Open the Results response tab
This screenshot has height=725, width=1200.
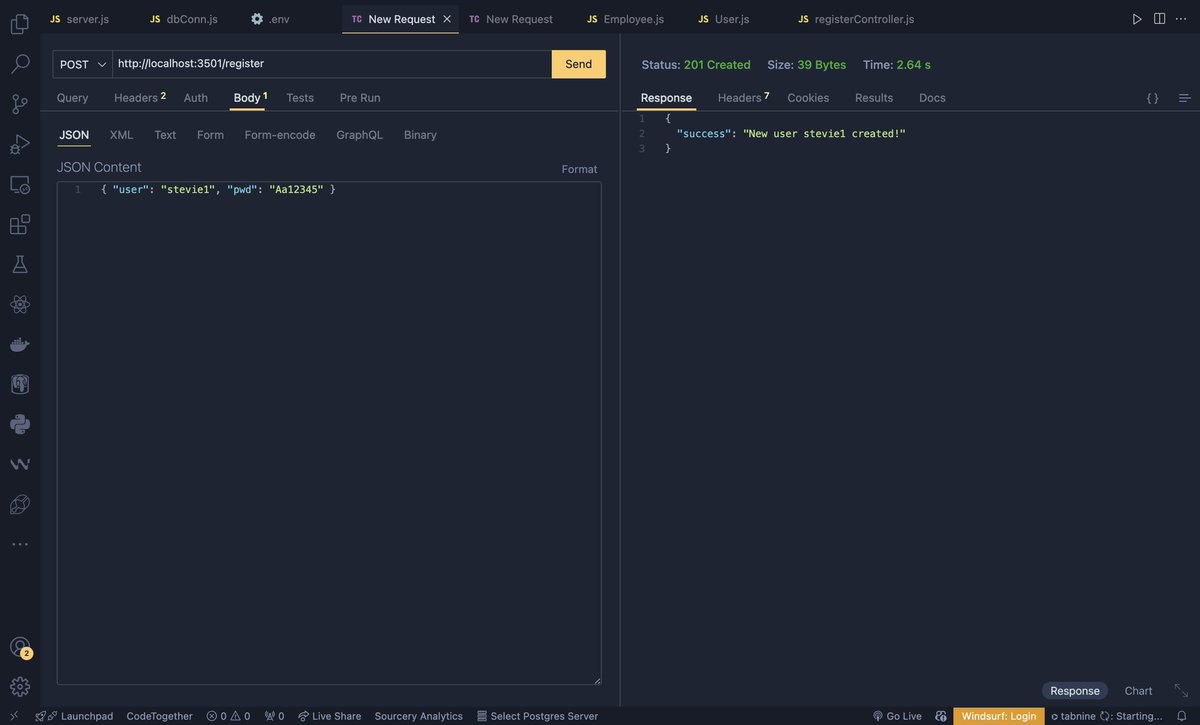point(874,98)
